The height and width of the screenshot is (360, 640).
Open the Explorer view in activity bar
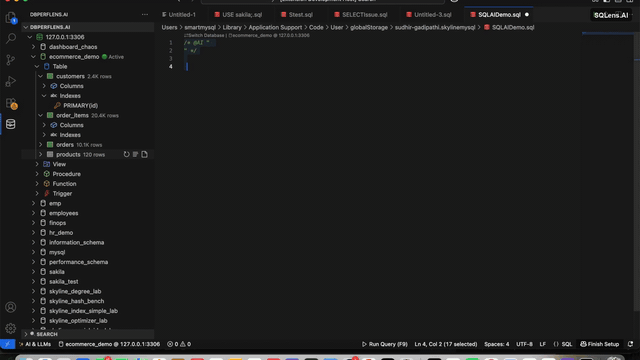pos(11,18)
